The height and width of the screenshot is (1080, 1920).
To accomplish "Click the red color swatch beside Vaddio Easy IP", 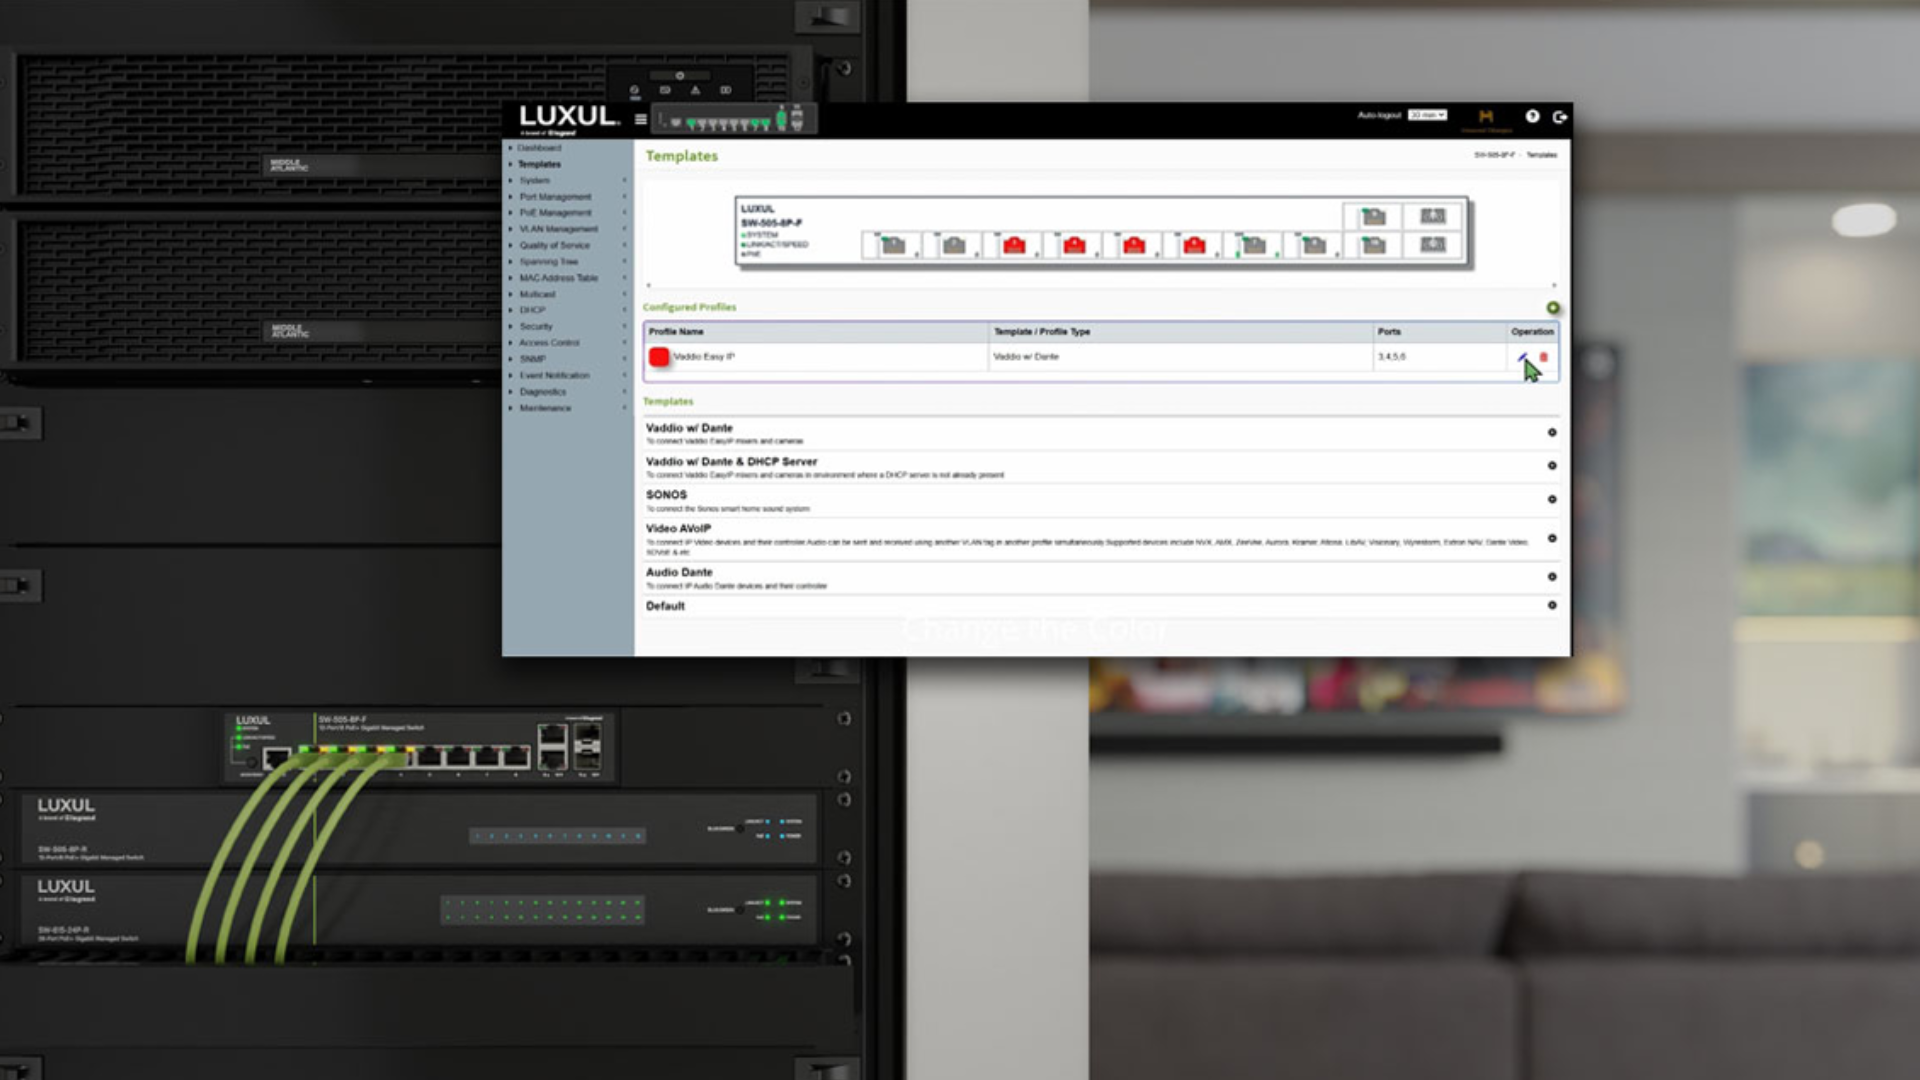I will pyautogui.click(x=659, y=357).
